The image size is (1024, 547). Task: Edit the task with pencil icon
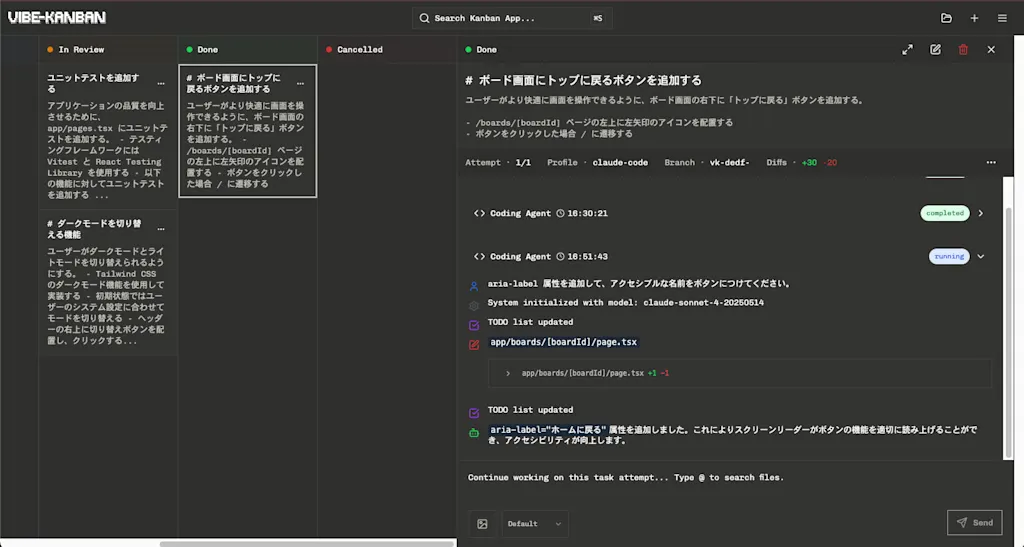coord(935,50)
